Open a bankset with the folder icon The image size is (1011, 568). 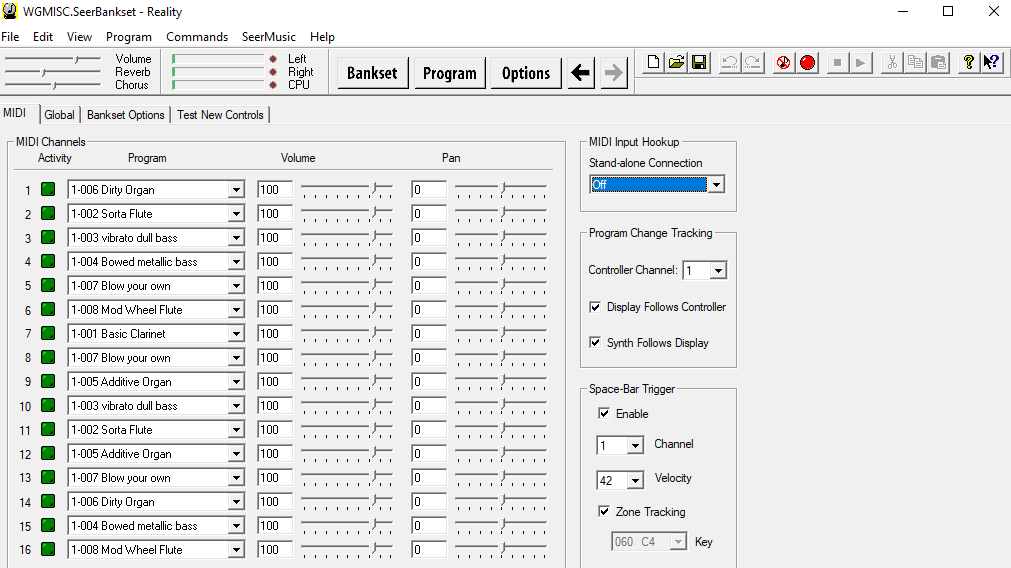[x=676, y=62]
